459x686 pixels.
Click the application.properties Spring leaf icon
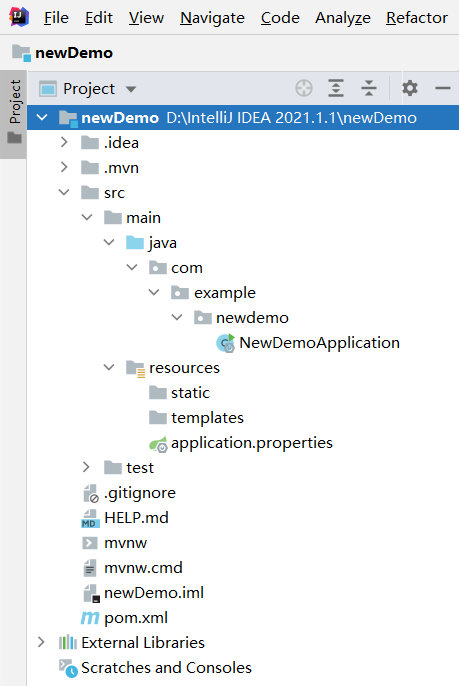(158, 444)
